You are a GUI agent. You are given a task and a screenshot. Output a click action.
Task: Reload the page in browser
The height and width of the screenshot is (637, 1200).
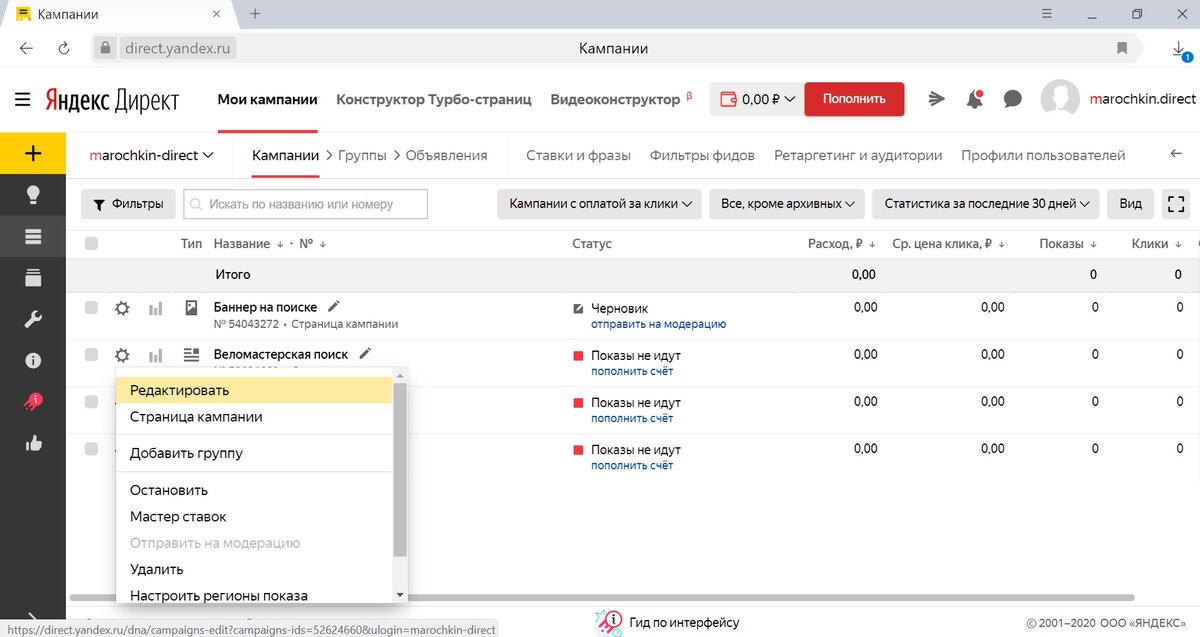pos(64,48)
